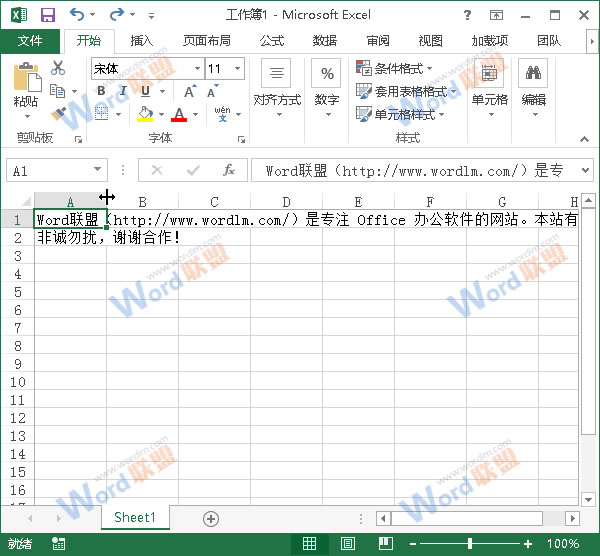Open ribbon display options icon
This screenshot has width=600, height=556.
[496, 15]
